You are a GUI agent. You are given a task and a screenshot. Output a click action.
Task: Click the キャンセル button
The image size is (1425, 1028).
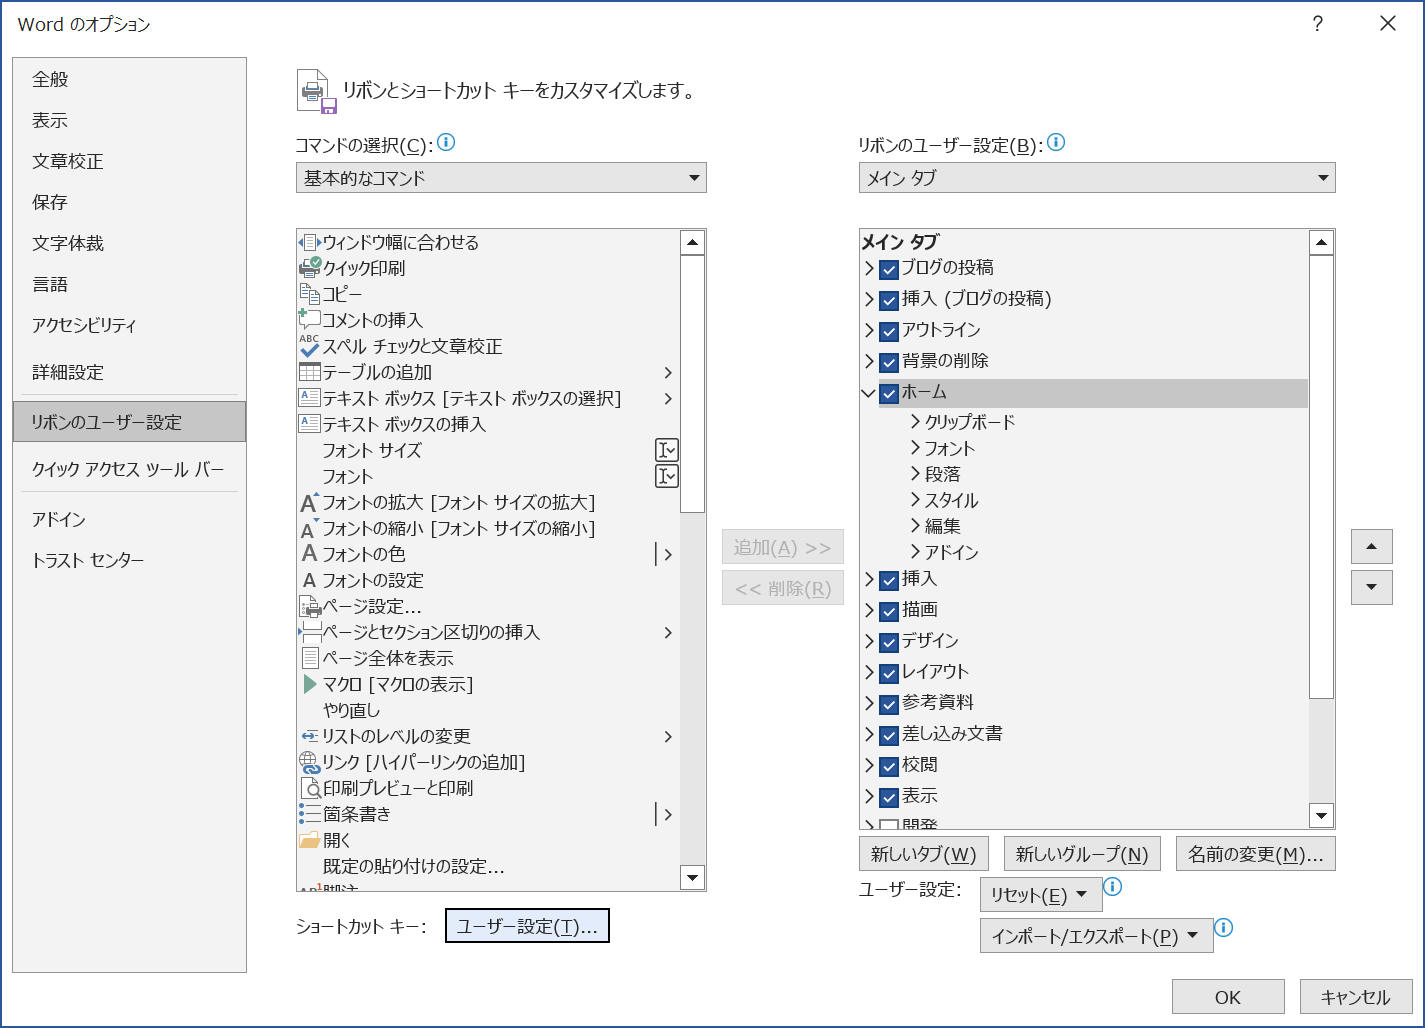(x=1356, y=997)
